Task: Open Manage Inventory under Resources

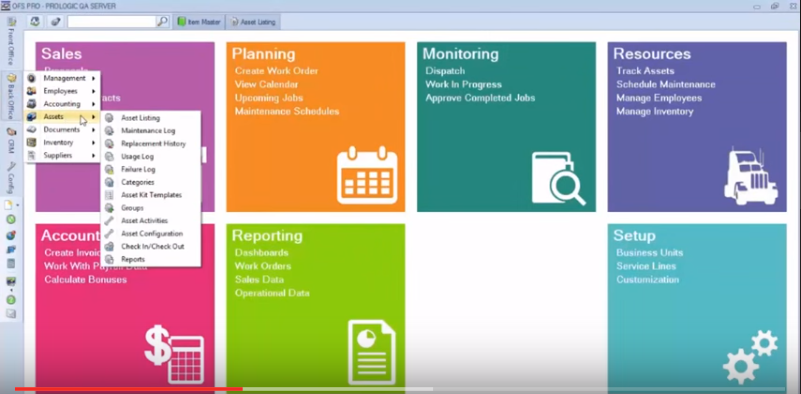Action: [655, 111]
